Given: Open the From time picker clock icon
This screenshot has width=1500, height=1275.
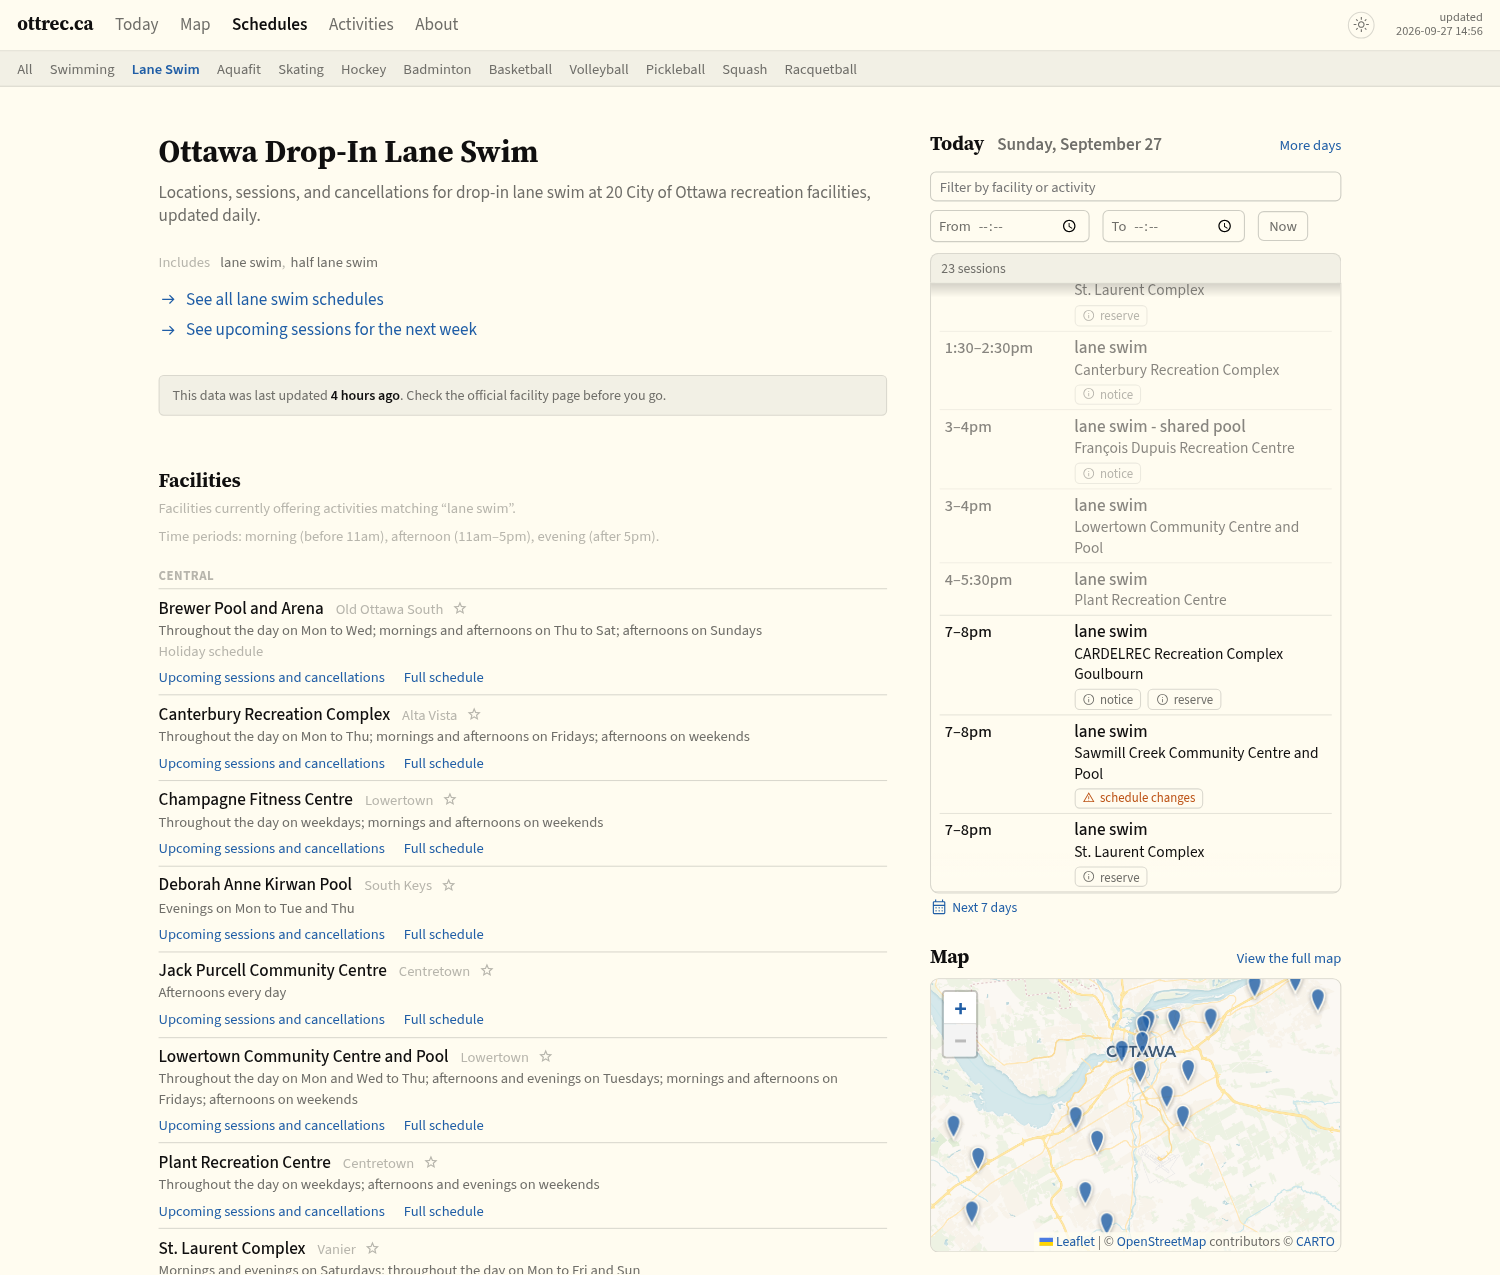Looking at the screenshot, I should tap(1069, 226).
